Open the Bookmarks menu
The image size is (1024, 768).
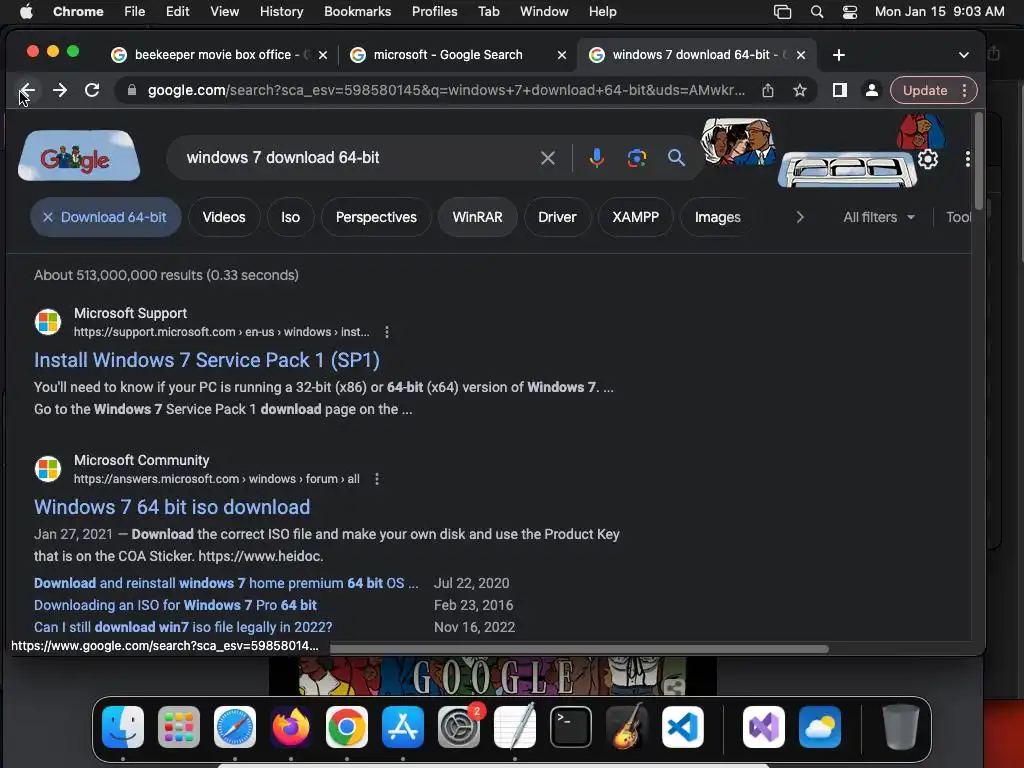pyautogui.click(x=357, y=12)
